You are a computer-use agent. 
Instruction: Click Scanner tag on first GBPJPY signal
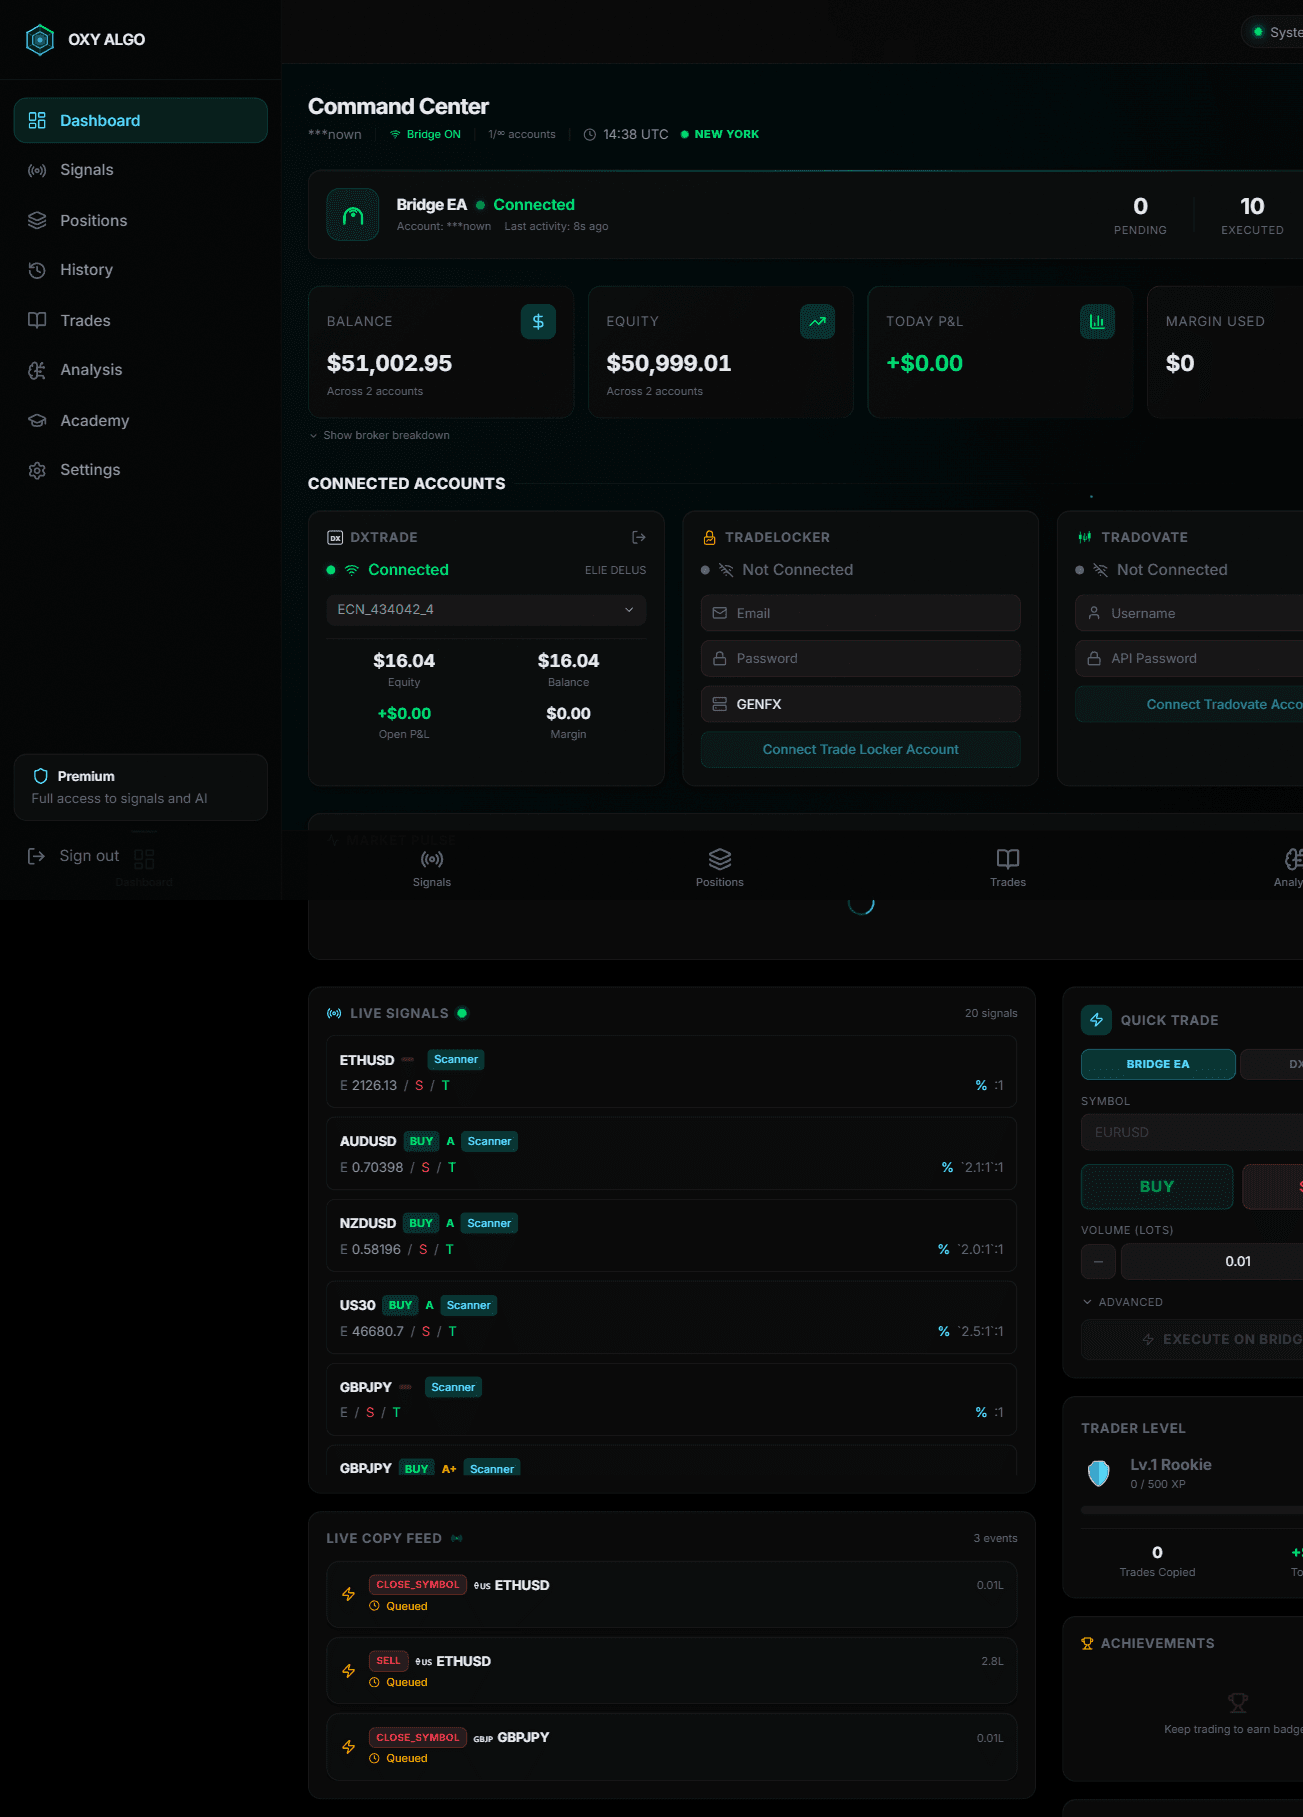pos(453,1387)
